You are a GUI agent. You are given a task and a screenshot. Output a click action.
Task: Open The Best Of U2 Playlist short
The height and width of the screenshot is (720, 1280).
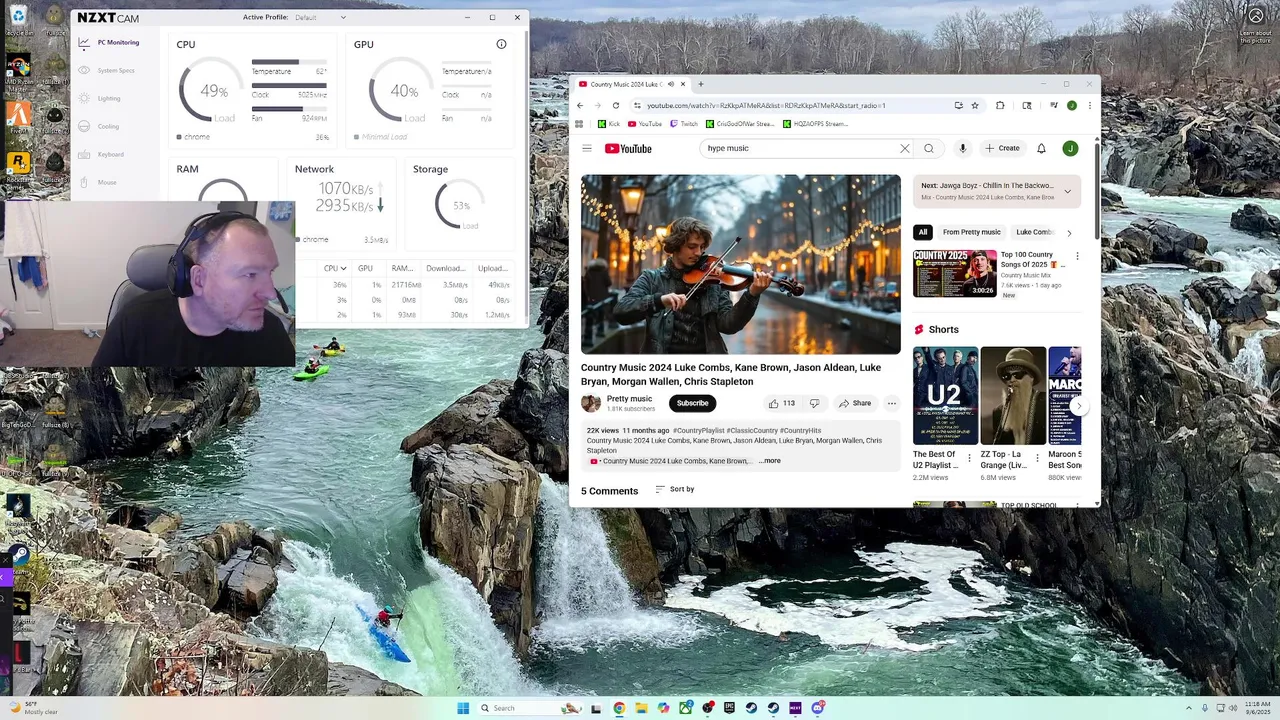click(944, 395)
